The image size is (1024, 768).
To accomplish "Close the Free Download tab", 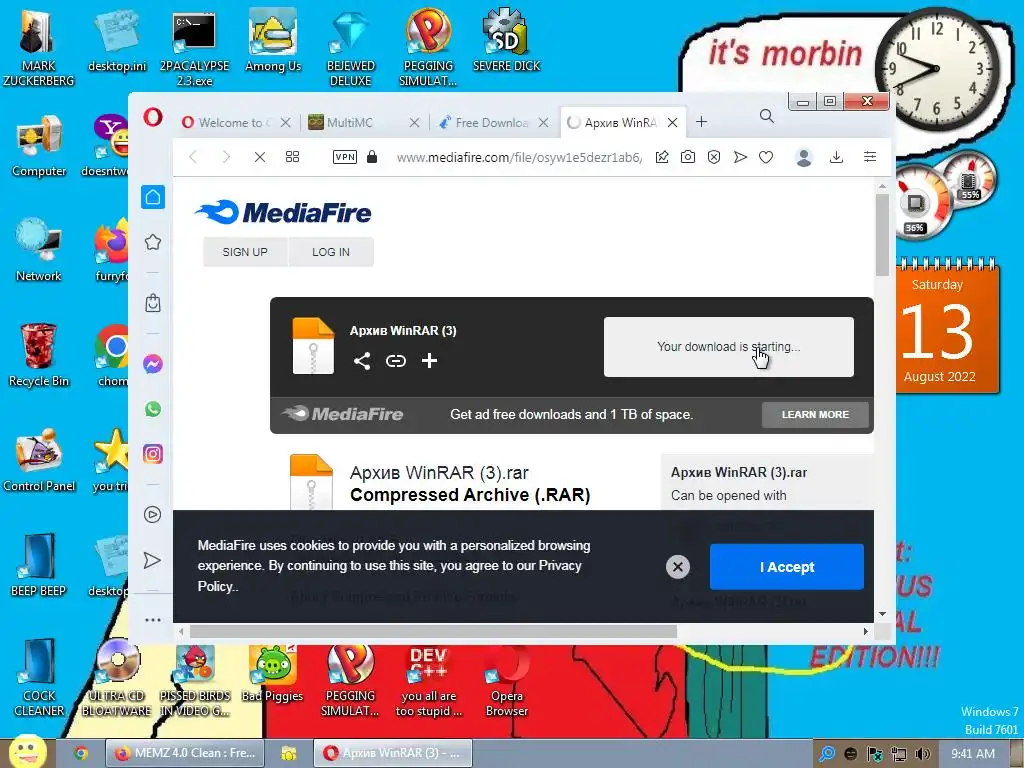I will point(543,122).
